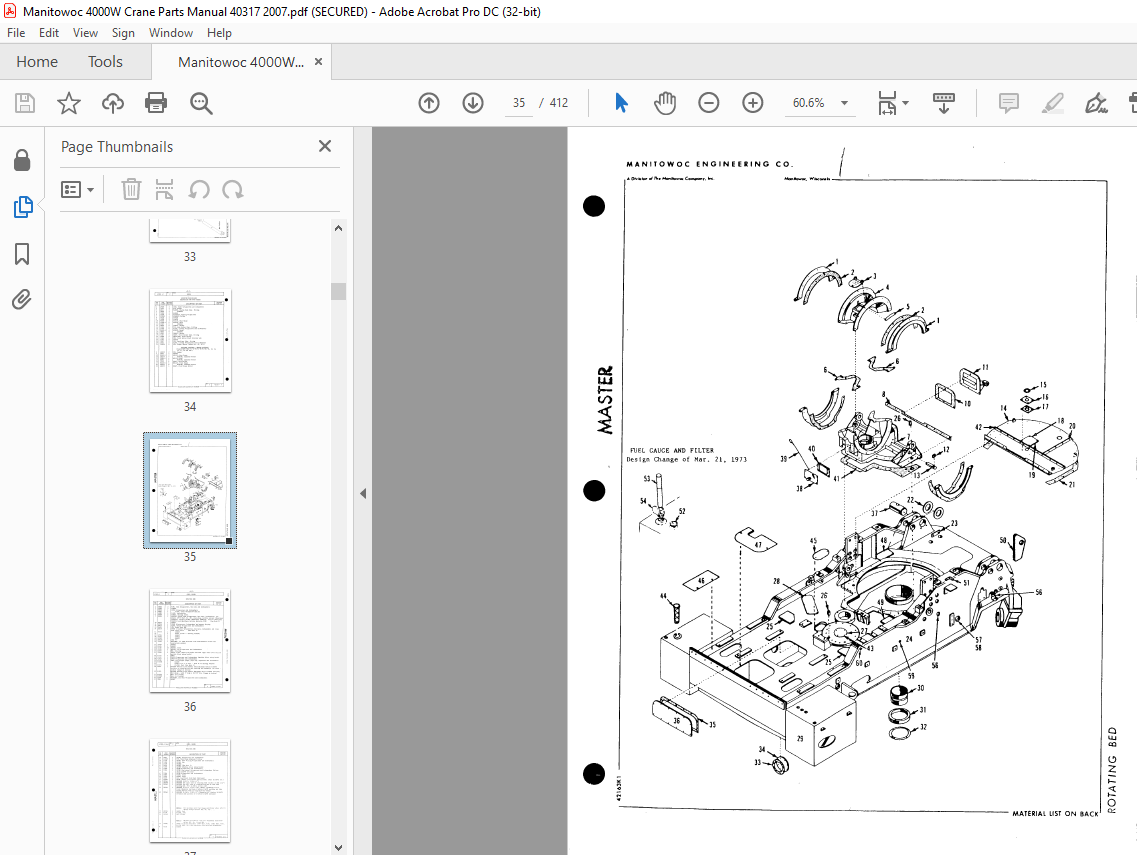This screenshot has height=855, width=1137.
Task: Click the 'MASTER' vertical label
Action: 605,400
